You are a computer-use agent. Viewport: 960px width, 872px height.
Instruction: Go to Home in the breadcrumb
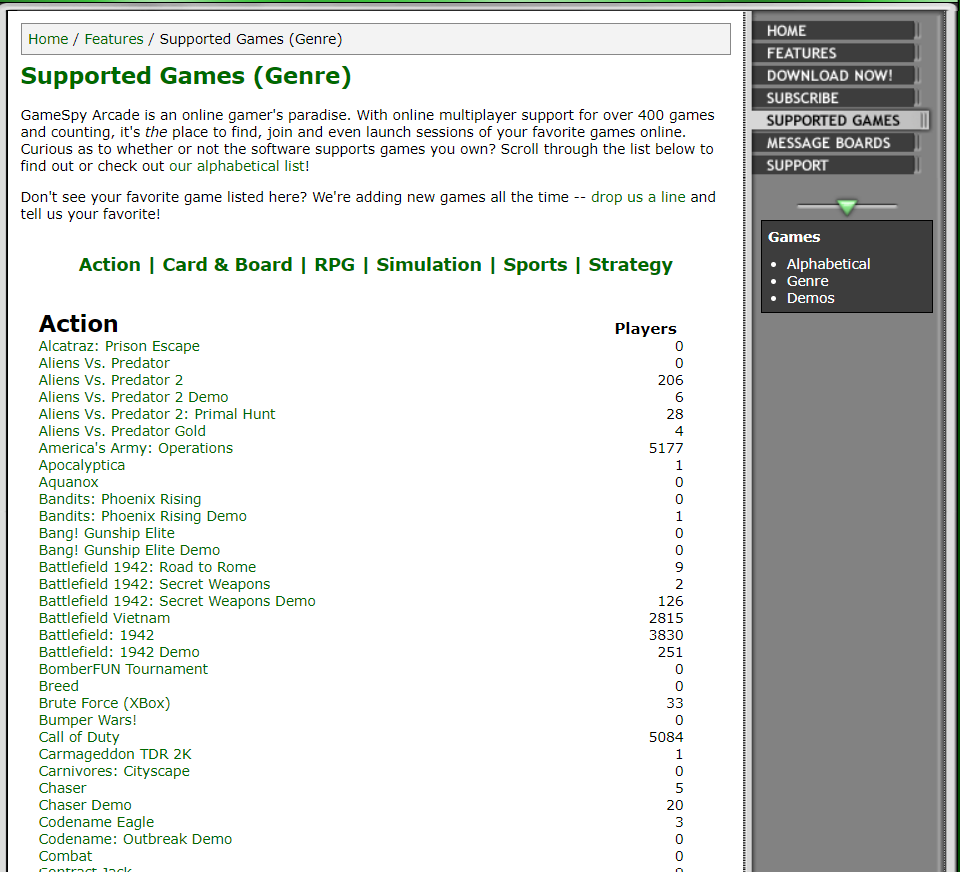[48, 39]
